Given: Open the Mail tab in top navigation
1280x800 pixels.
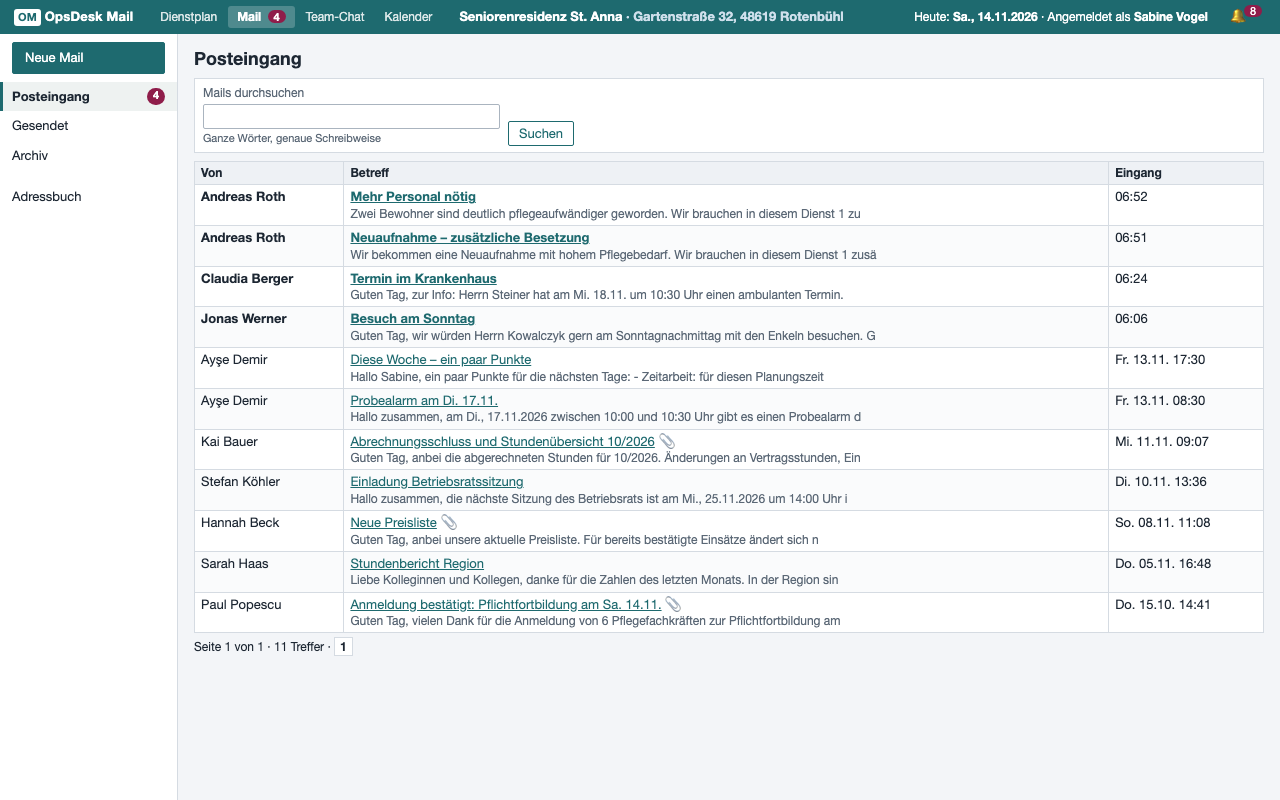Looking at the screenshot, I should (261, 17).
